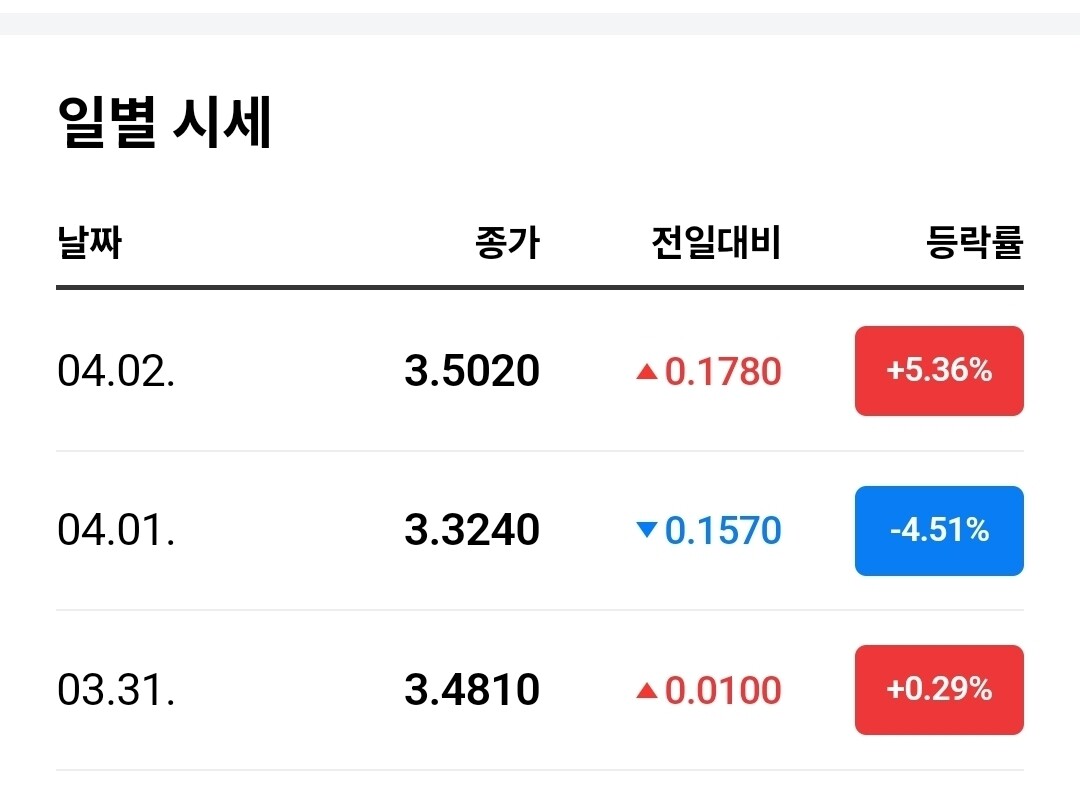This screenshot has height=789, width=1080.
Task: Tap the +5.36% change badge
Action: (939, 371)
